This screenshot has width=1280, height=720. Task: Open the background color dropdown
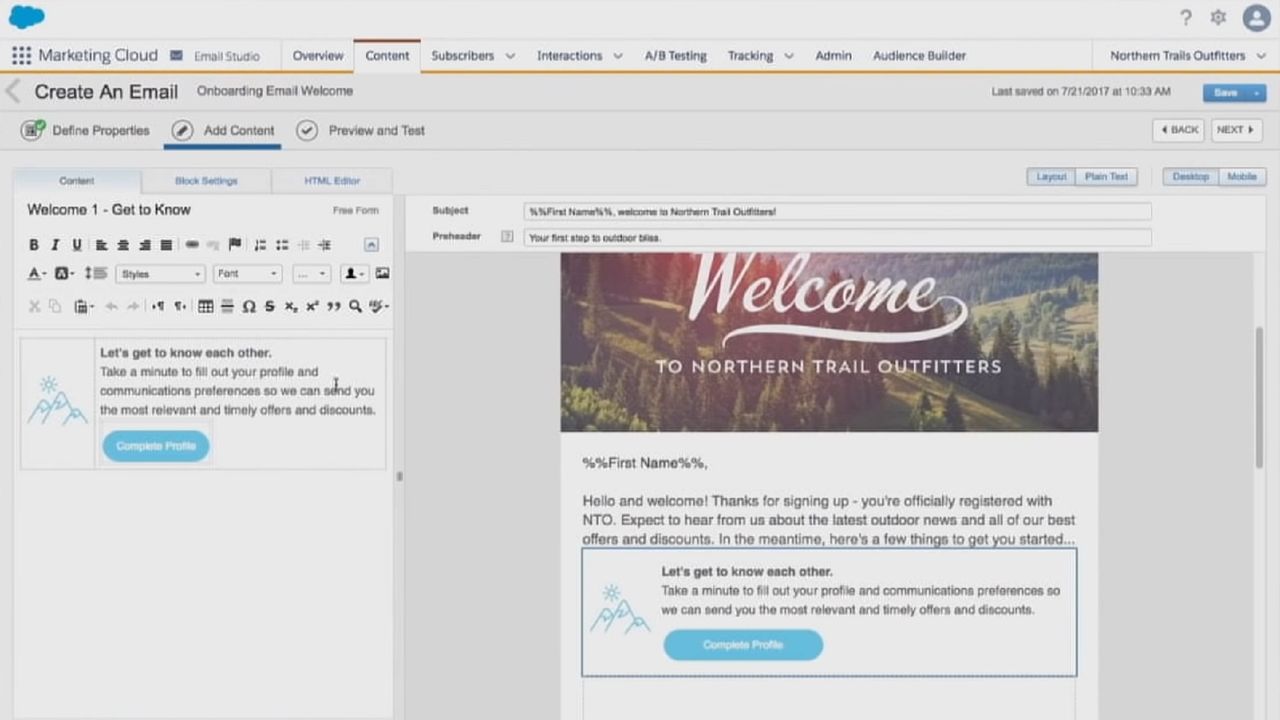[64, 274]
